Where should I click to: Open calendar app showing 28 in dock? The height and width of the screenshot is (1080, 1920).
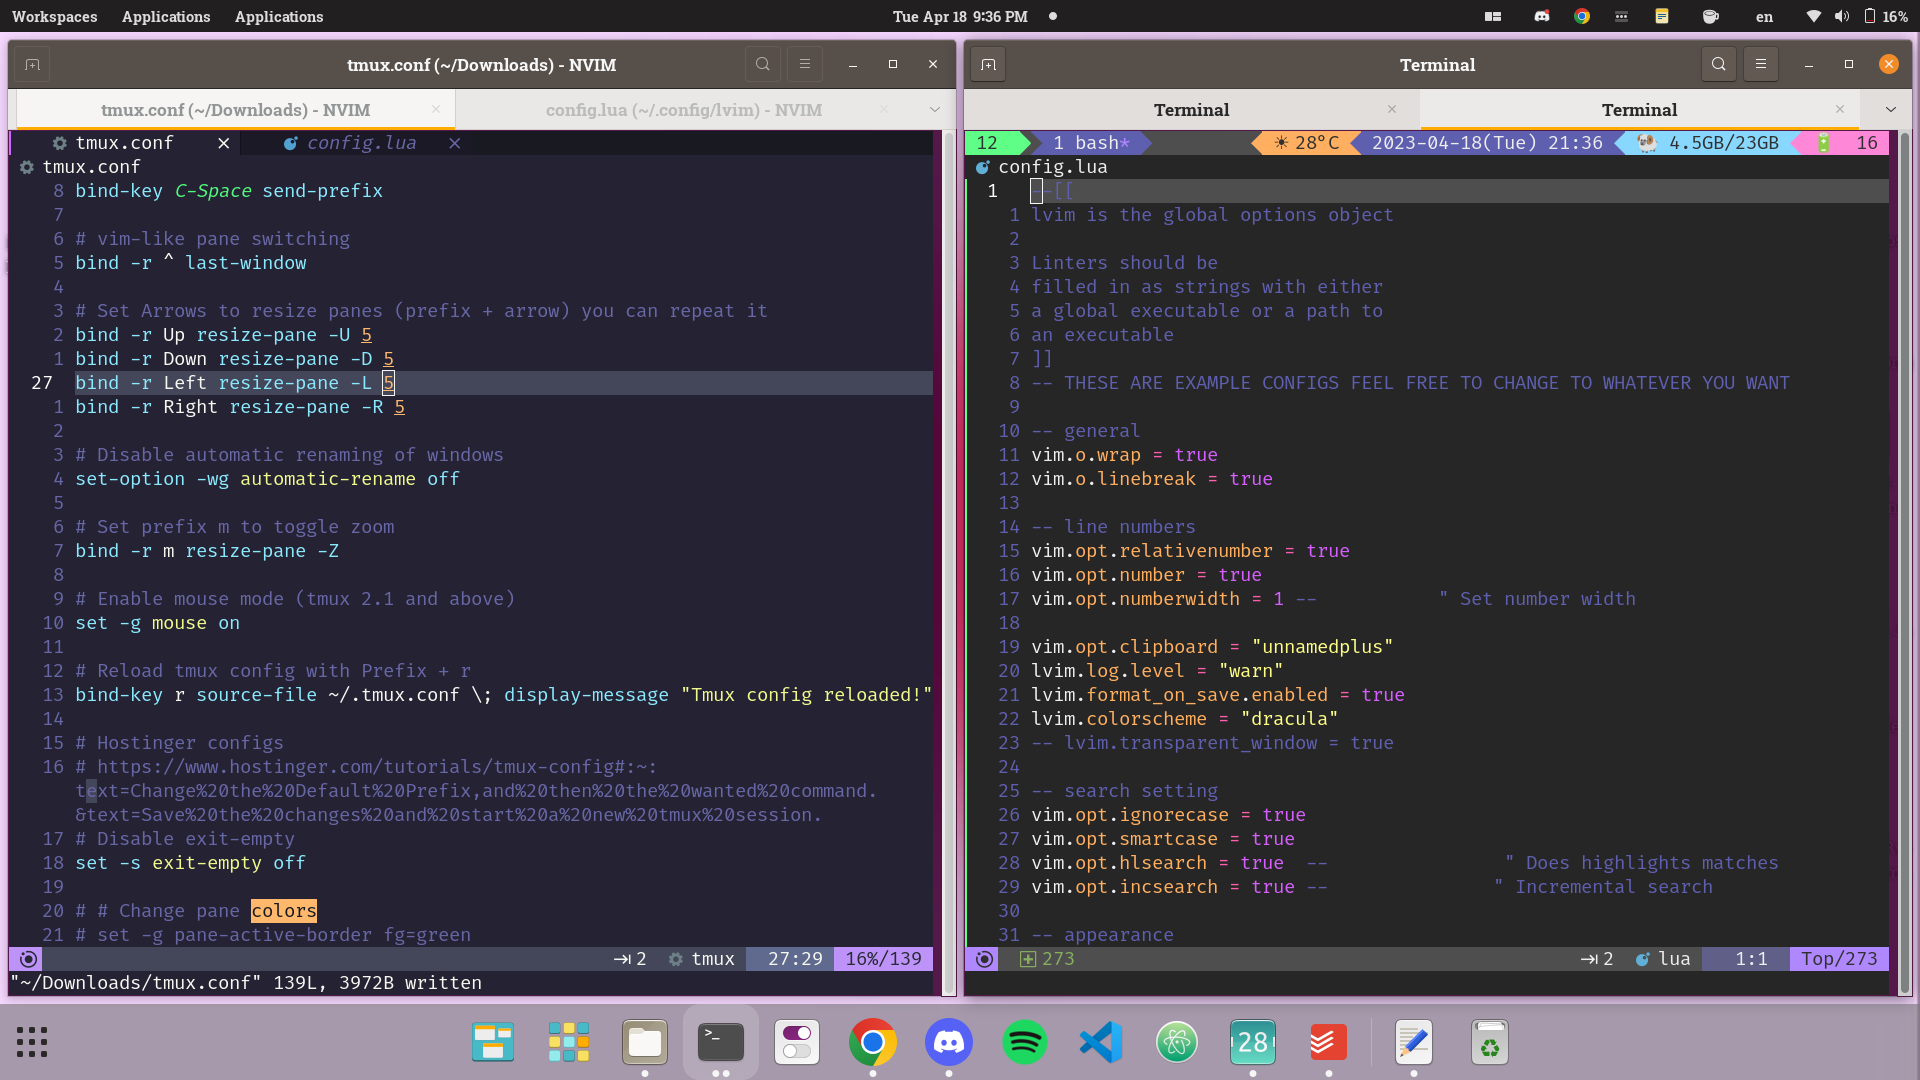point(1253,1042)
